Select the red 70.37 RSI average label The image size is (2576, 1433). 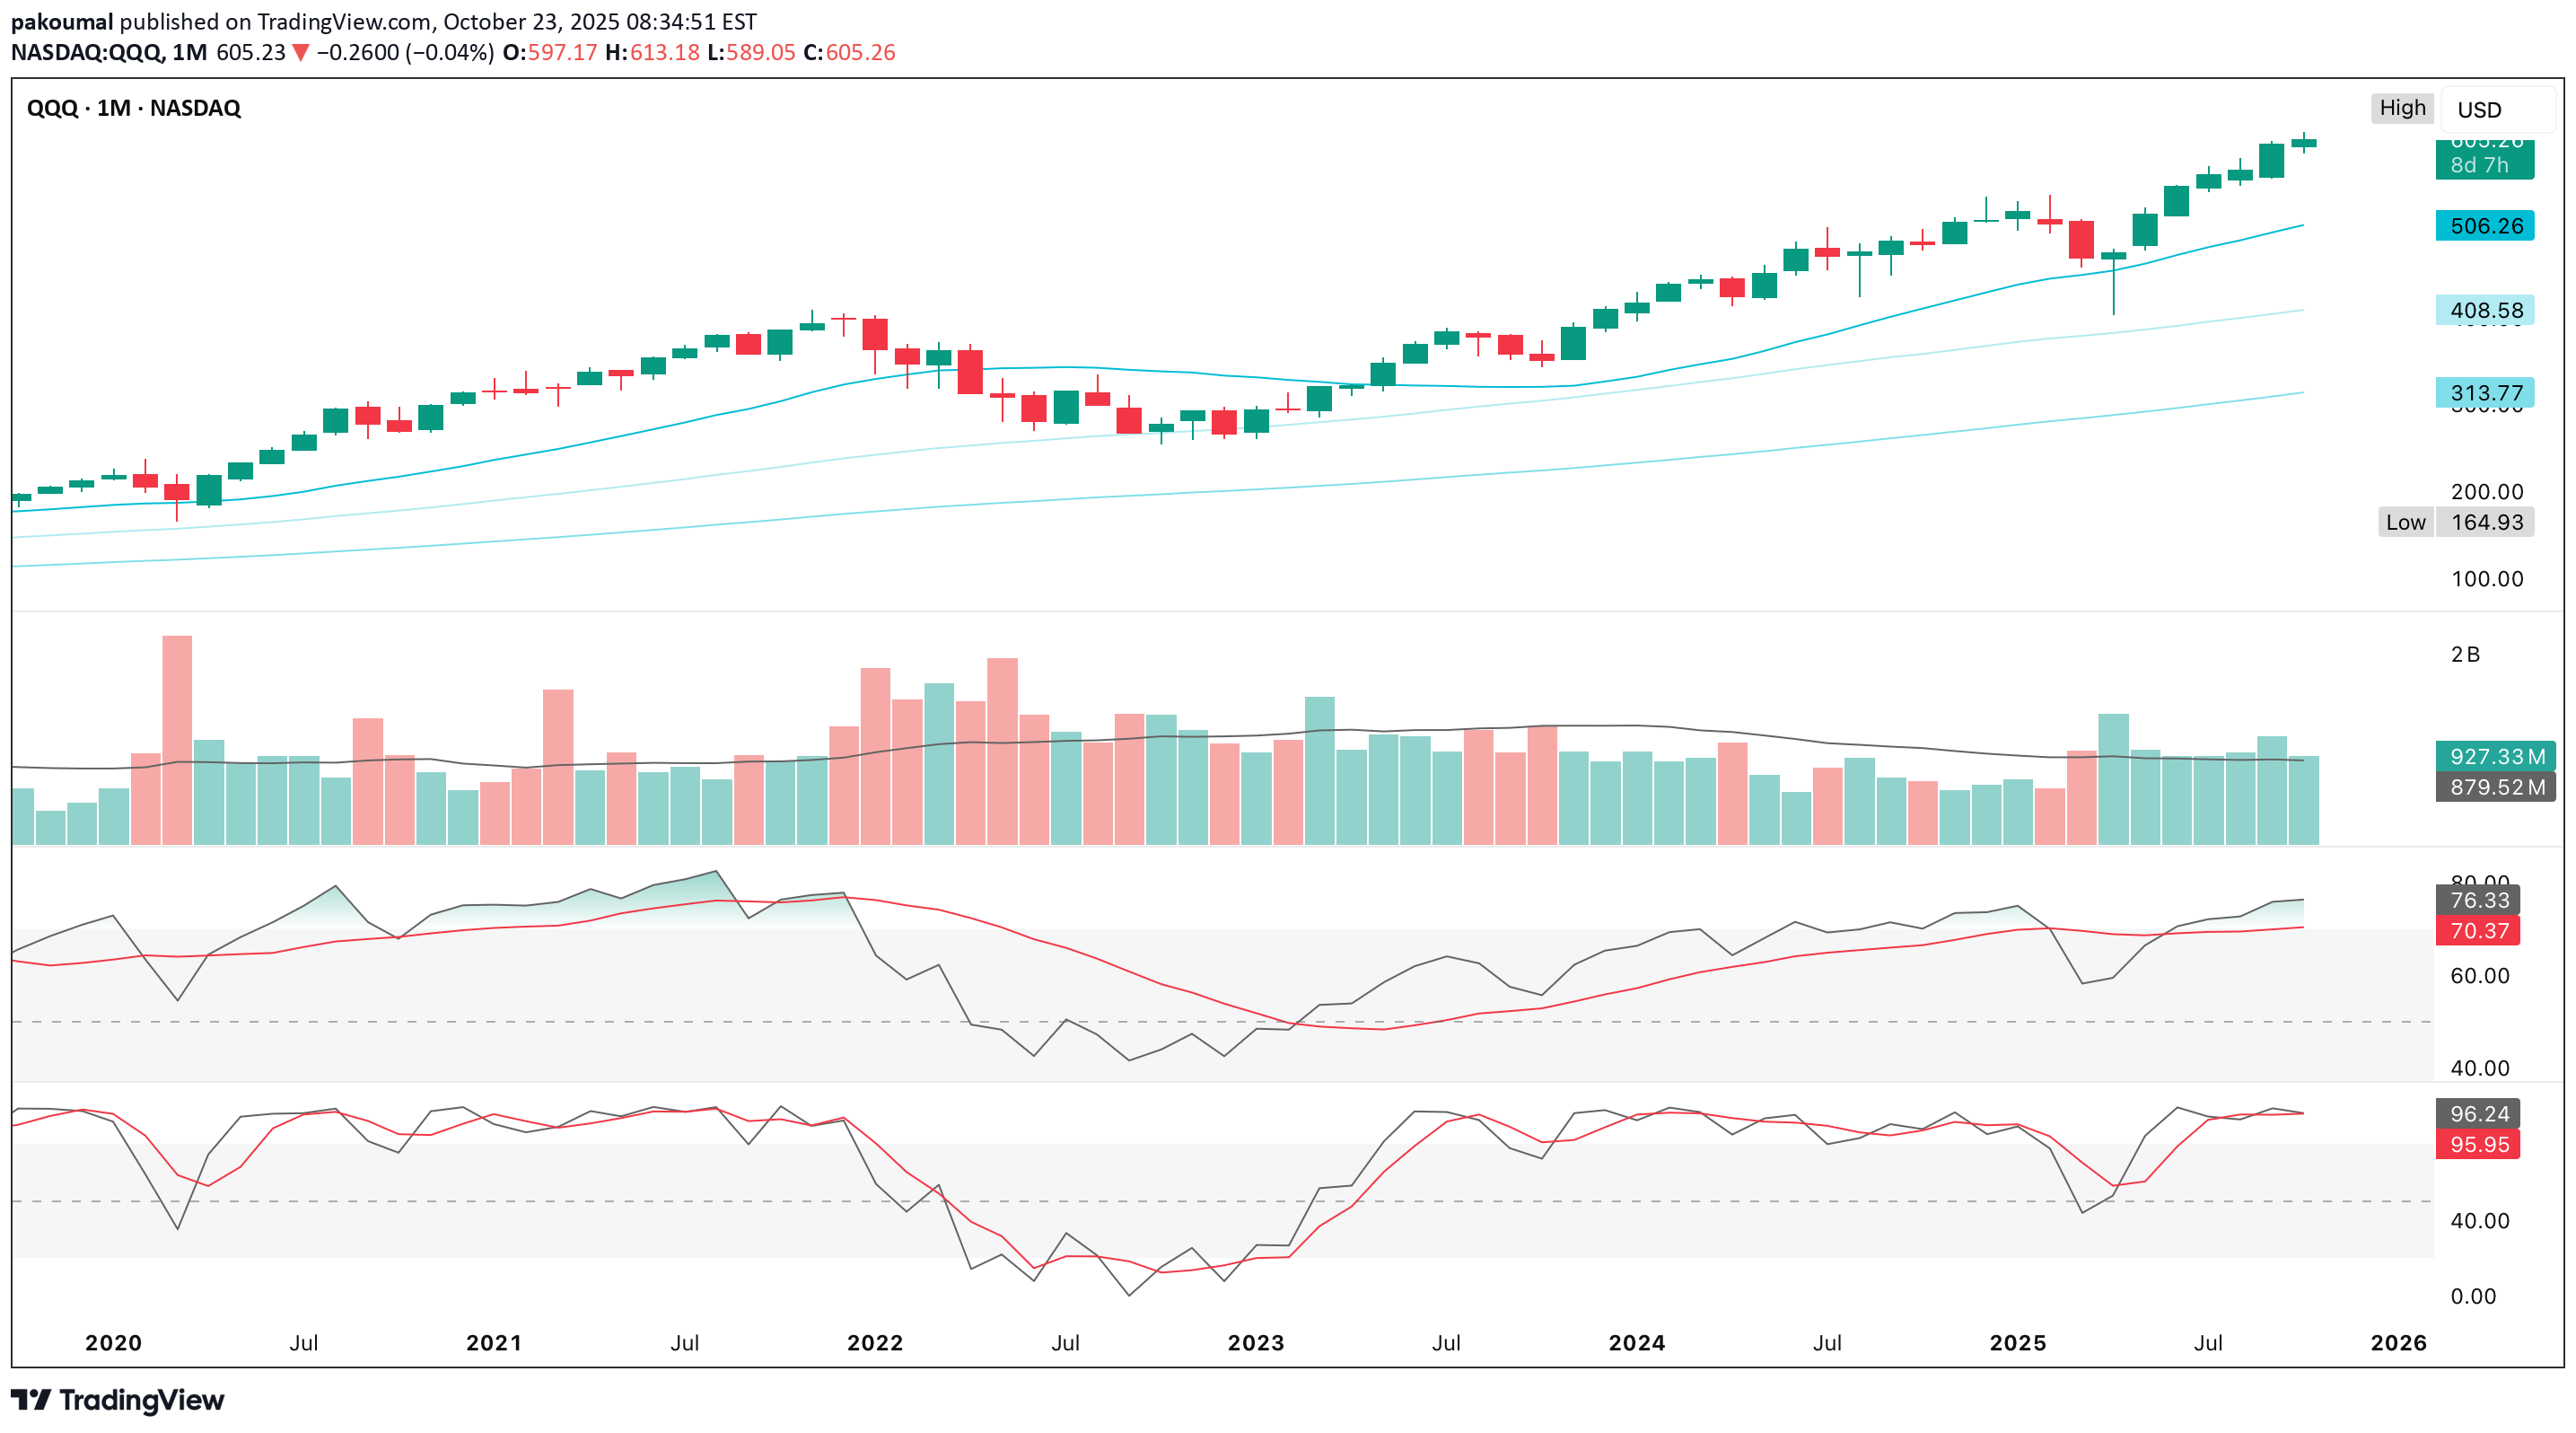[2479, 931]
